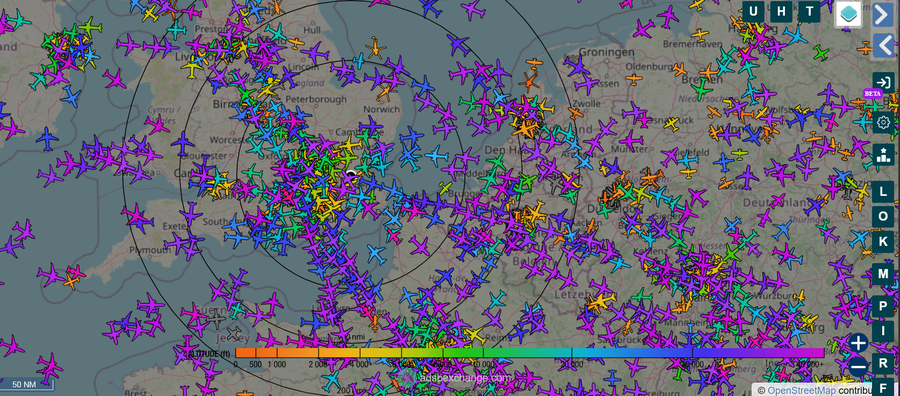Click the 50 NM scale bar

tap(27, 385)
